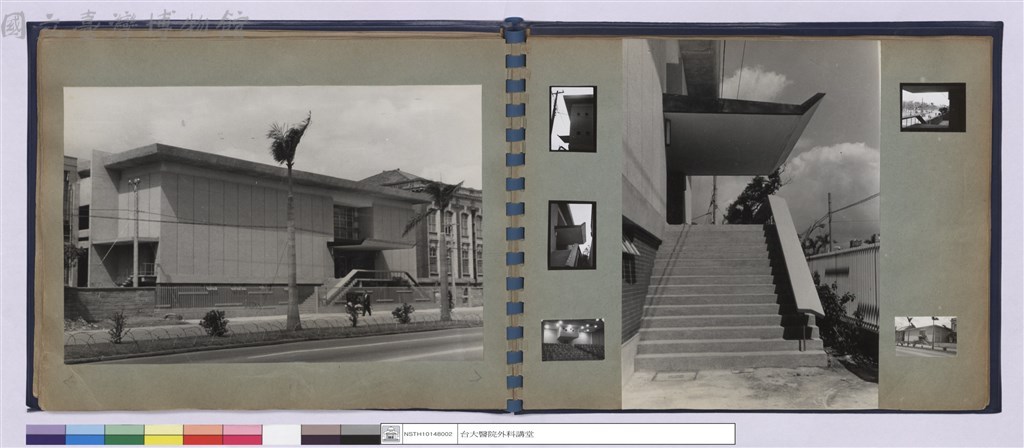This screenshot has width=1024, height=448.
Task: Pick the green swatch on the color bar
Action: 124,434
